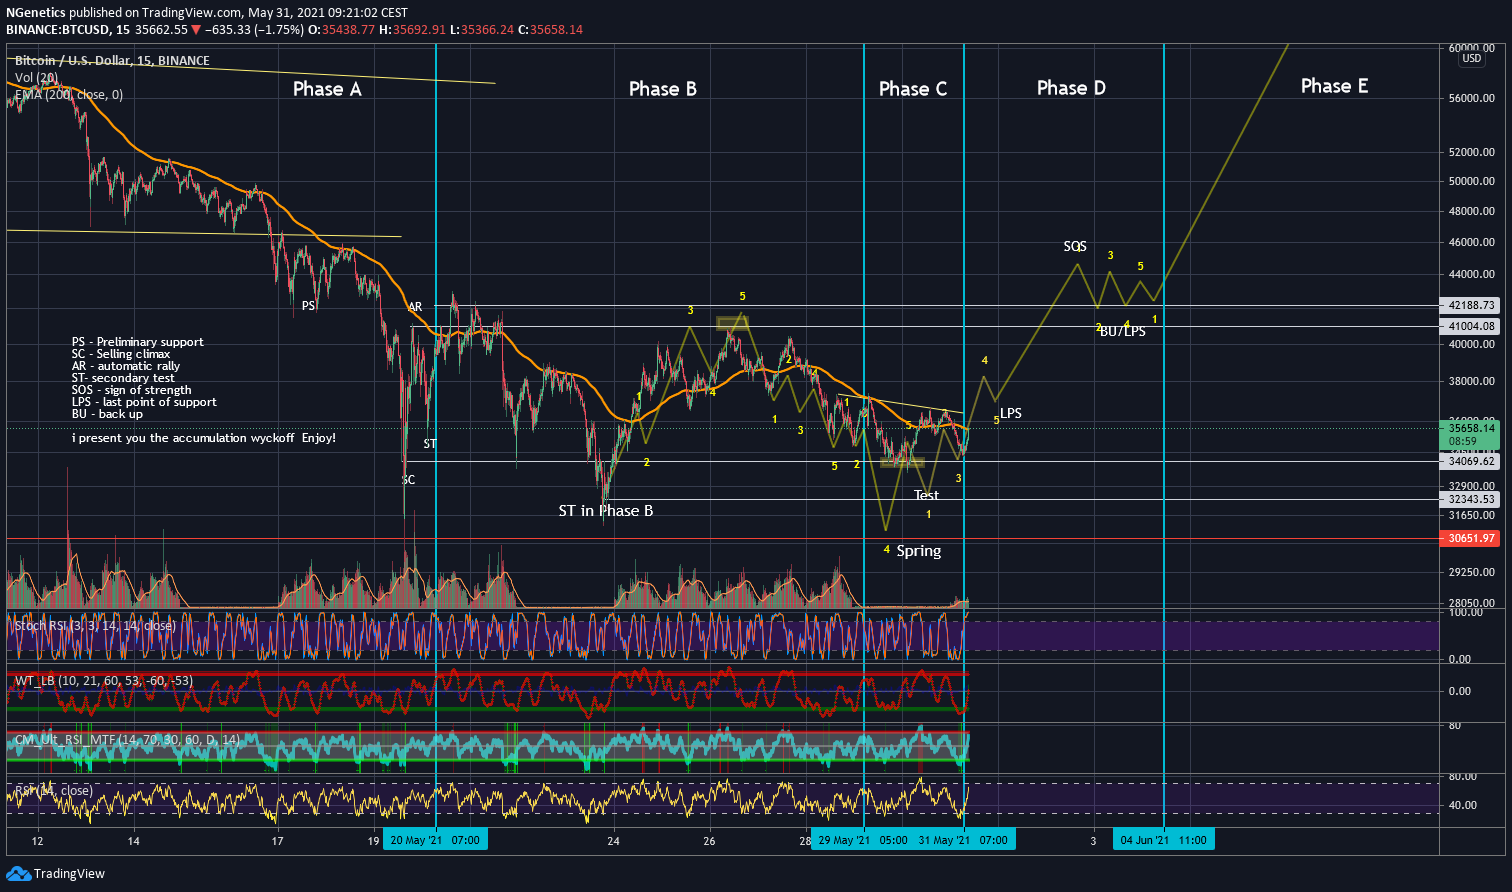The image size is (1512, 892).
Task: Click the 'SC - Selling climax' legend line
Action: point(121,354)
